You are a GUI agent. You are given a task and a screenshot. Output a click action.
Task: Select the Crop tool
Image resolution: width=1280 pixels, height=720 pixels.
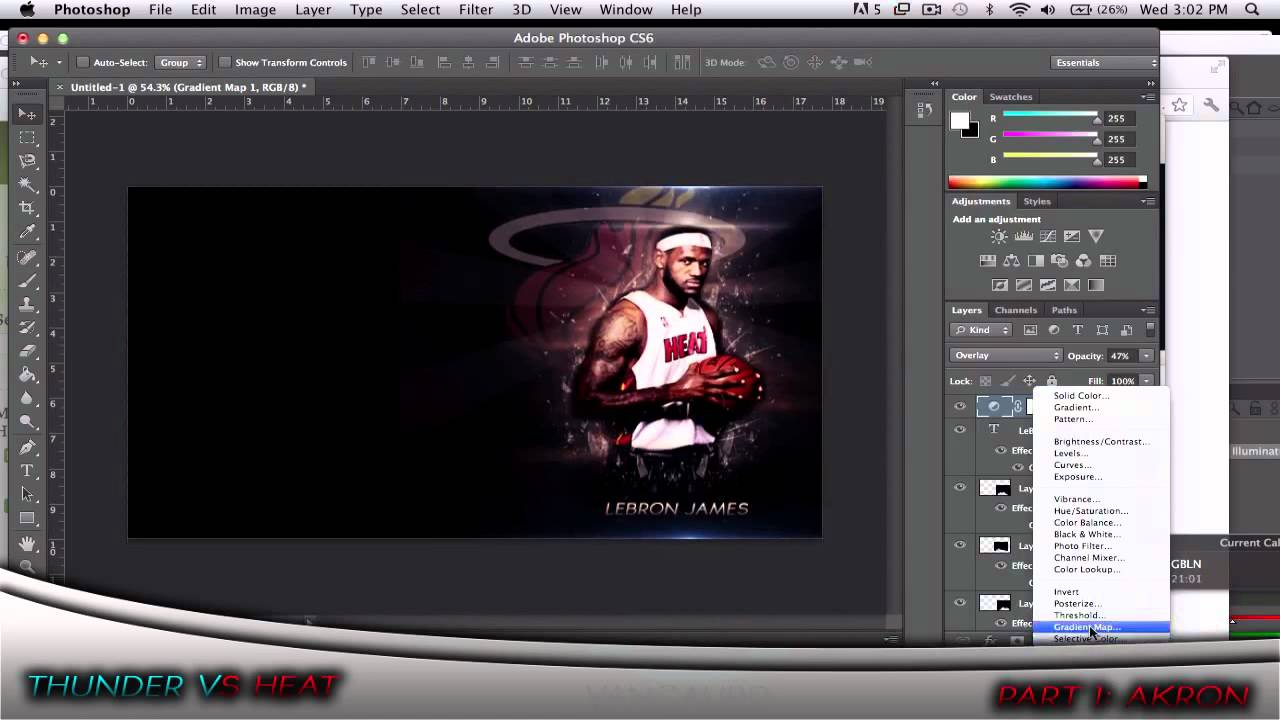28,208
